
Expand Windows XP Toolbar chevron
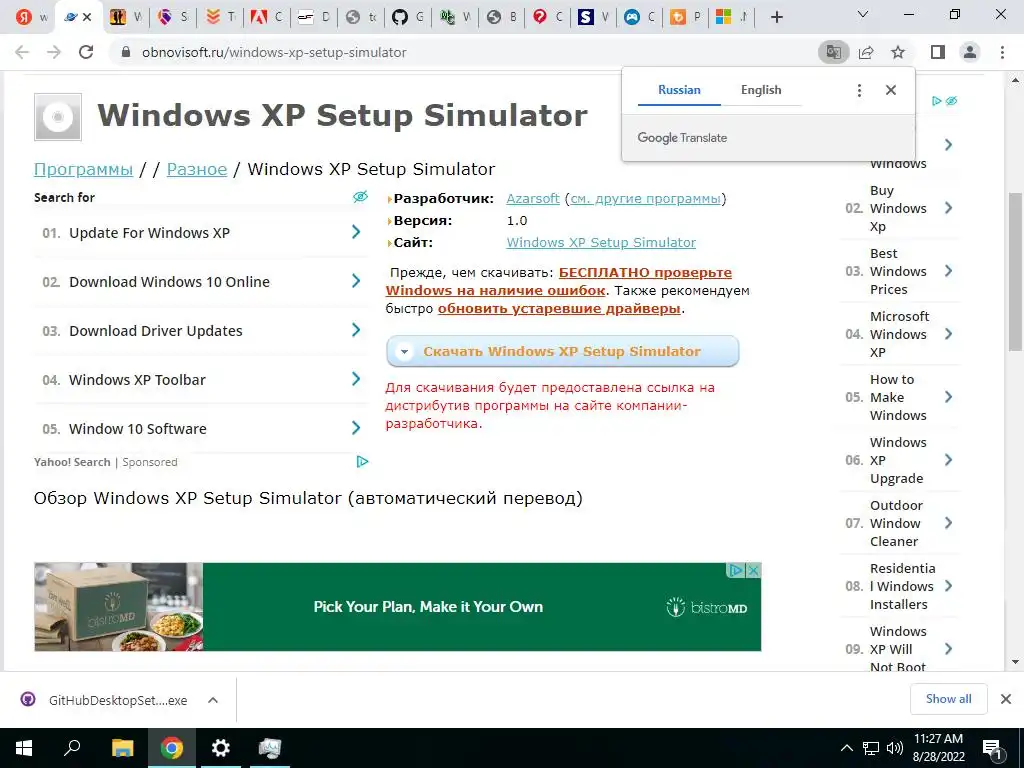point(356,379)
